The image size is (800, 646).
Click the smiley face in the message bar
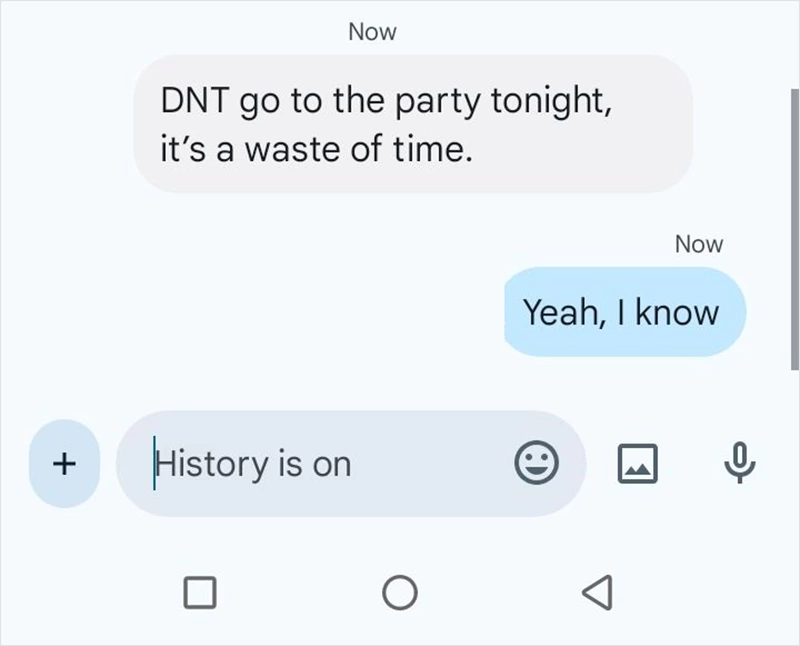538,462
